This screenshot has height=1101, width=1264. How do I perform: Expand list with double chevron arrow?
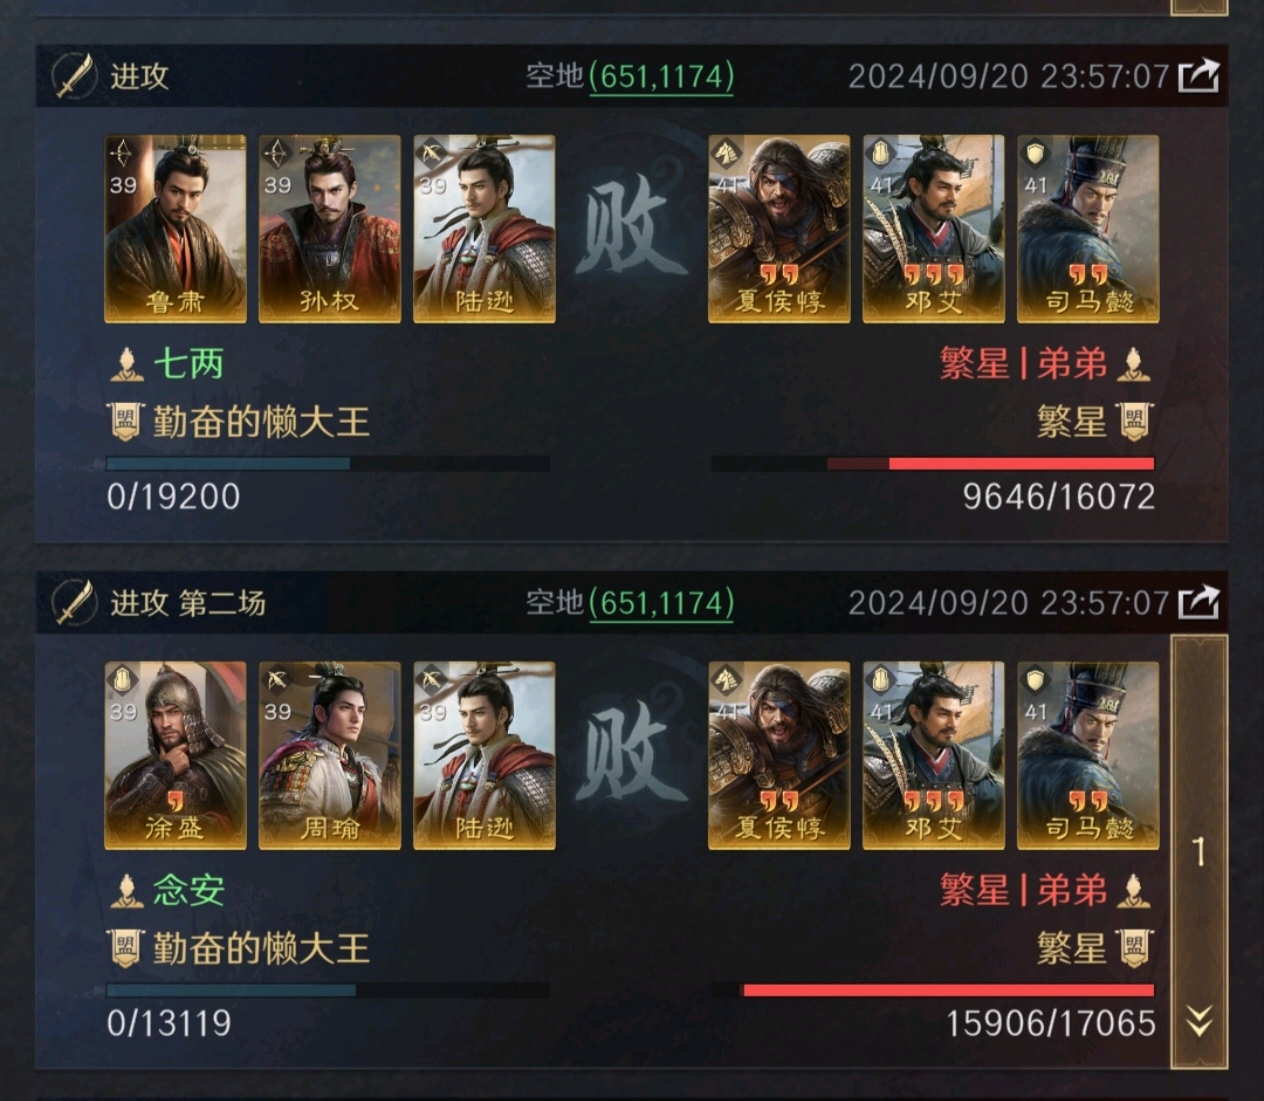point(1199,1021)
